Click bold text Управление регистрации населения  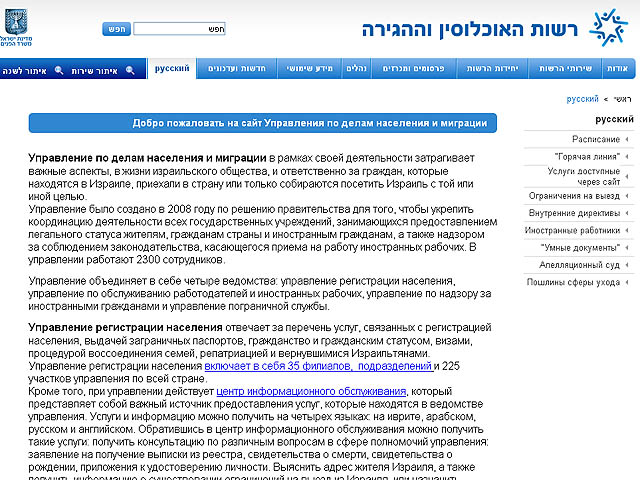tap(125, 327)
